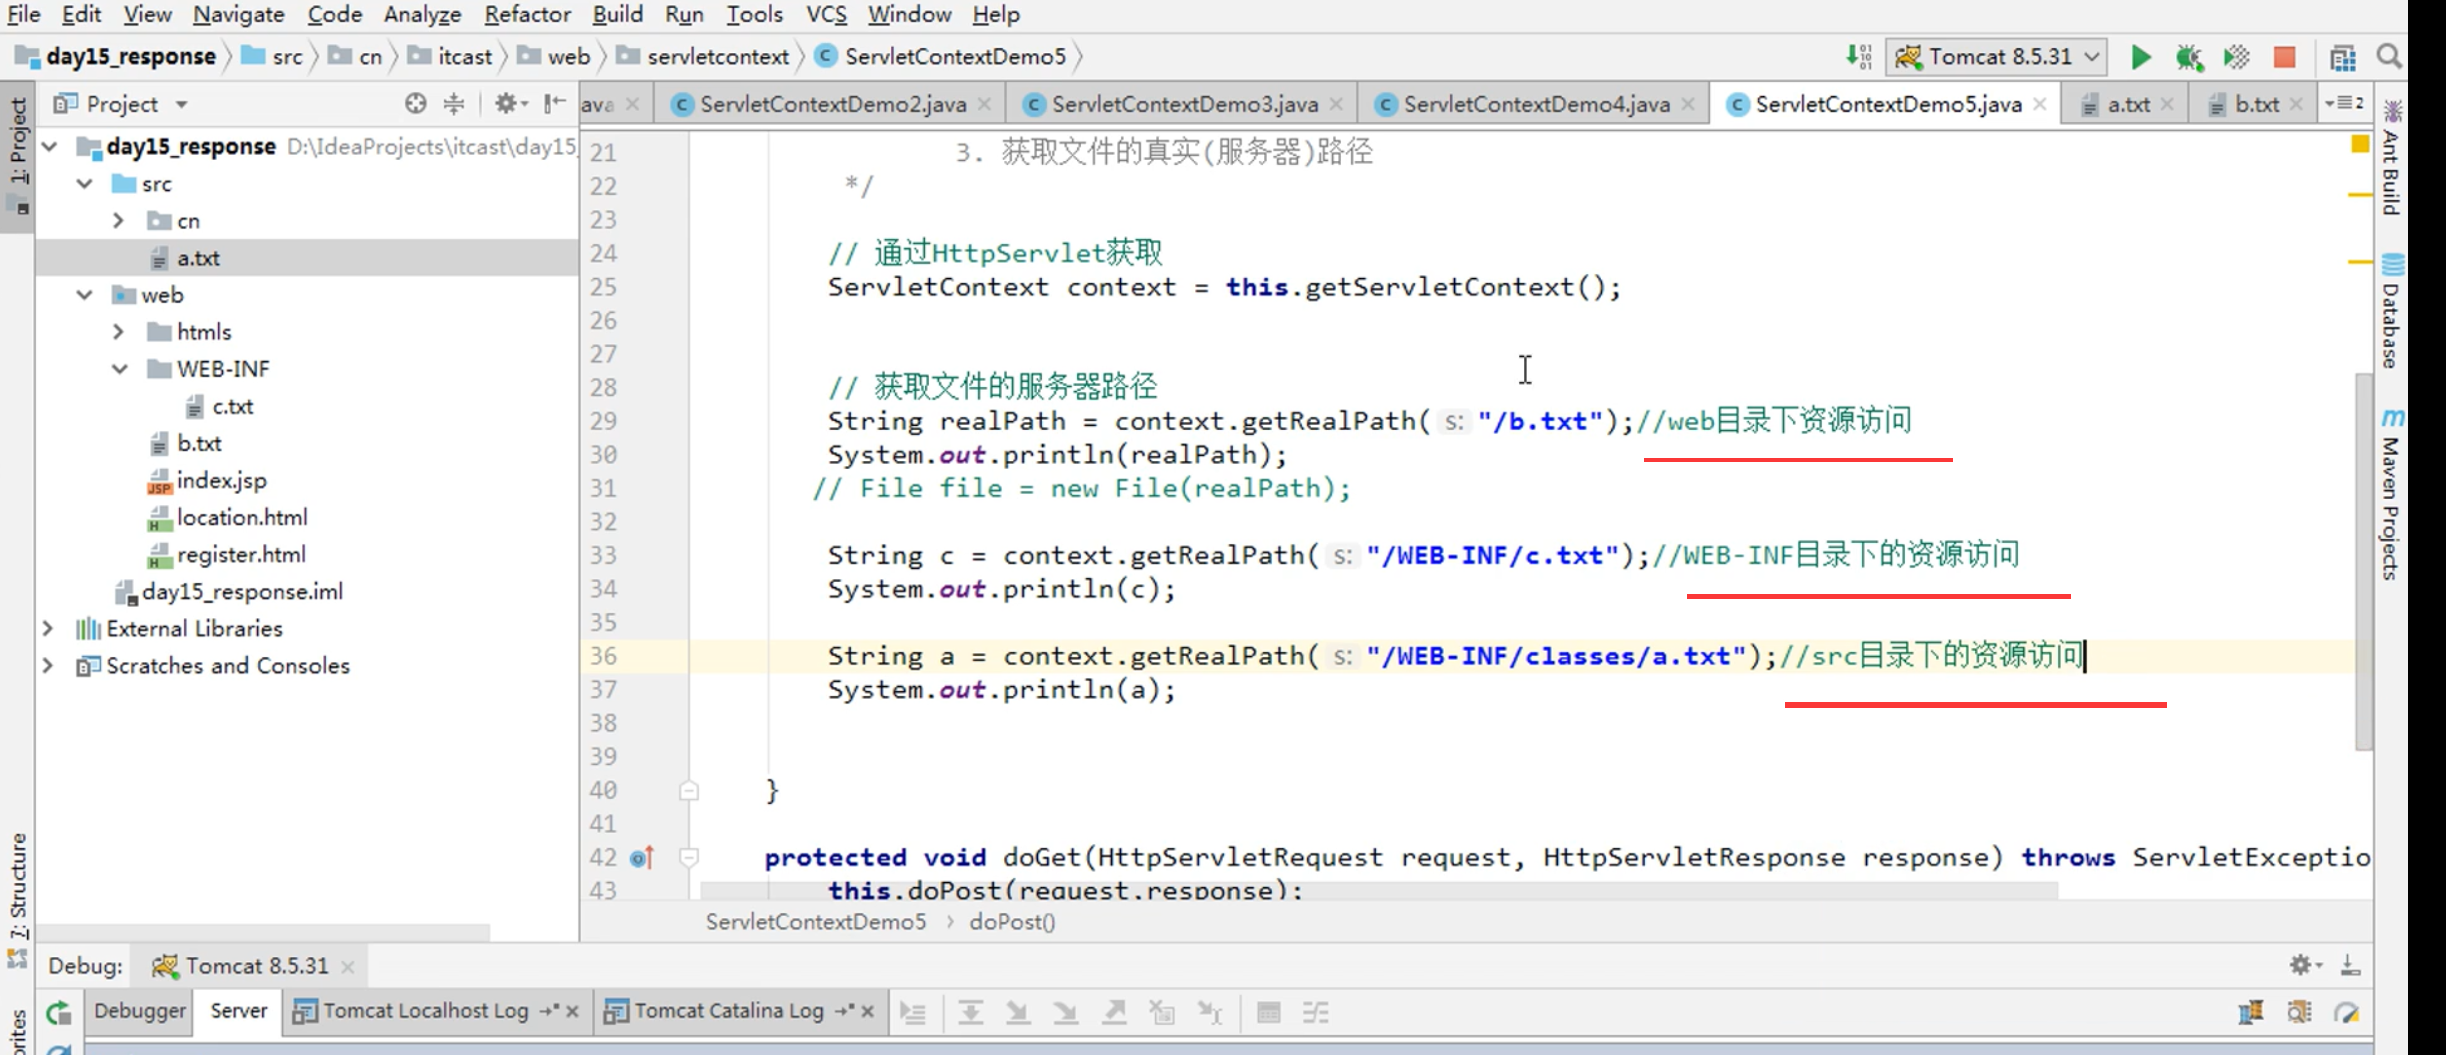Close the Debug Tomcat 8.5.31 session tab
This screenshot has height=1055, width=2446.
pyautogui.click(x=348, y=967)
